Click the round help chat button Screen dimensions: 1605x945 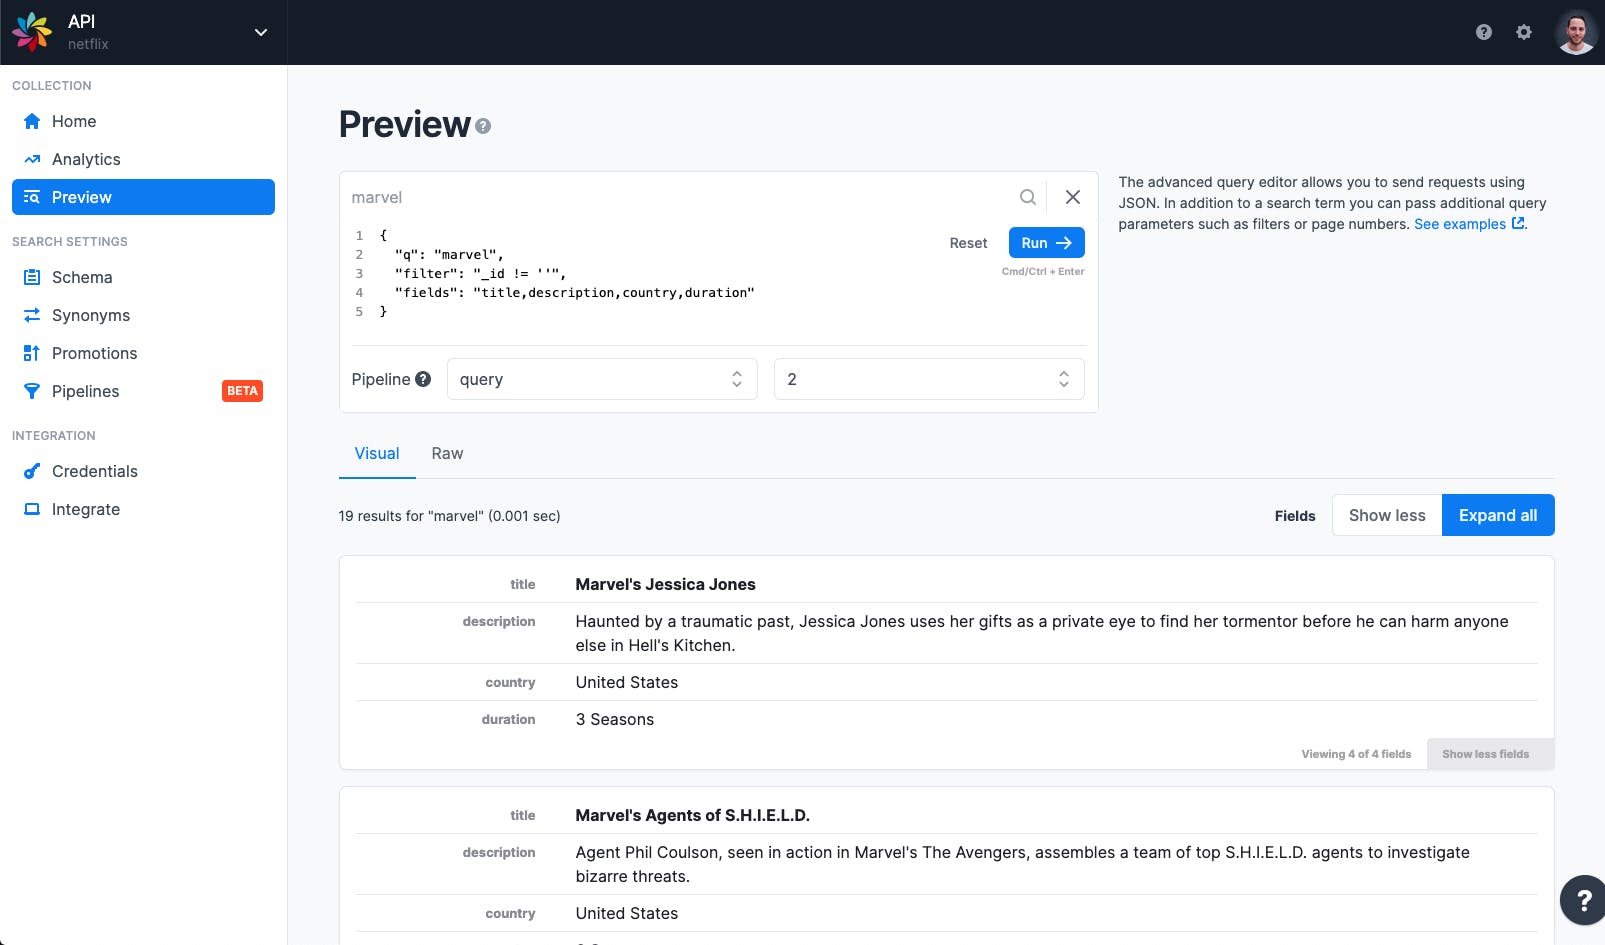[1583, 900]
